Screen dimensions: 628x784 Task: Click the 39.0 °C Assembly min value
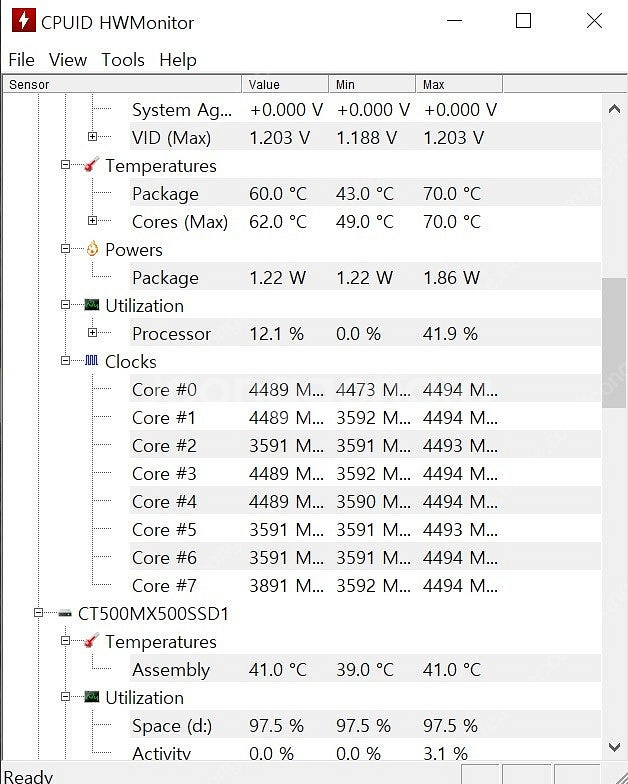pyautogui.click(x=365, y=670)
